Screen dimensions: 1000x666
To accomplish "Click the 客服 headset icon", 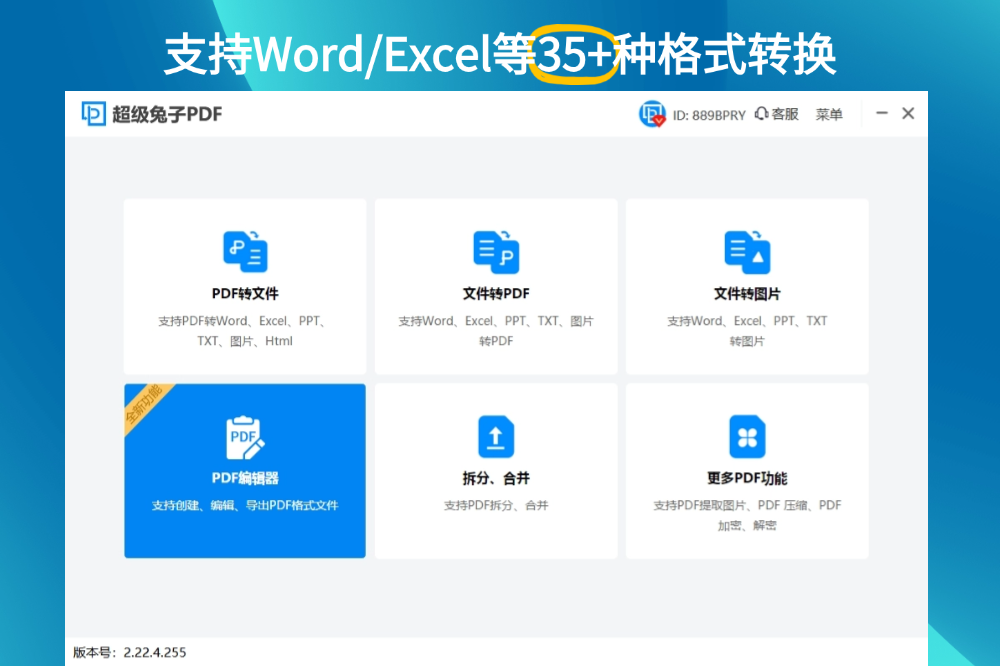I will pyautogui.click(x=762, y=114).
